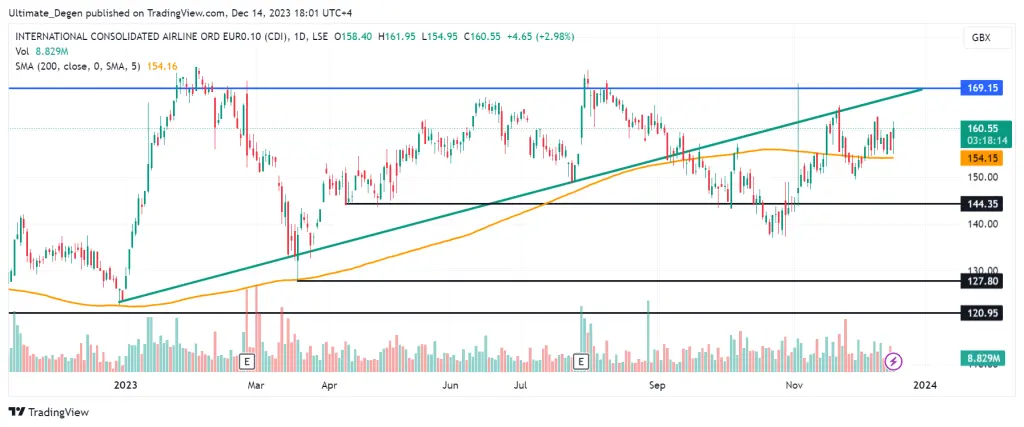Click the C160.55 close value in the legend

pyautogui.click(x=482, y=37)
